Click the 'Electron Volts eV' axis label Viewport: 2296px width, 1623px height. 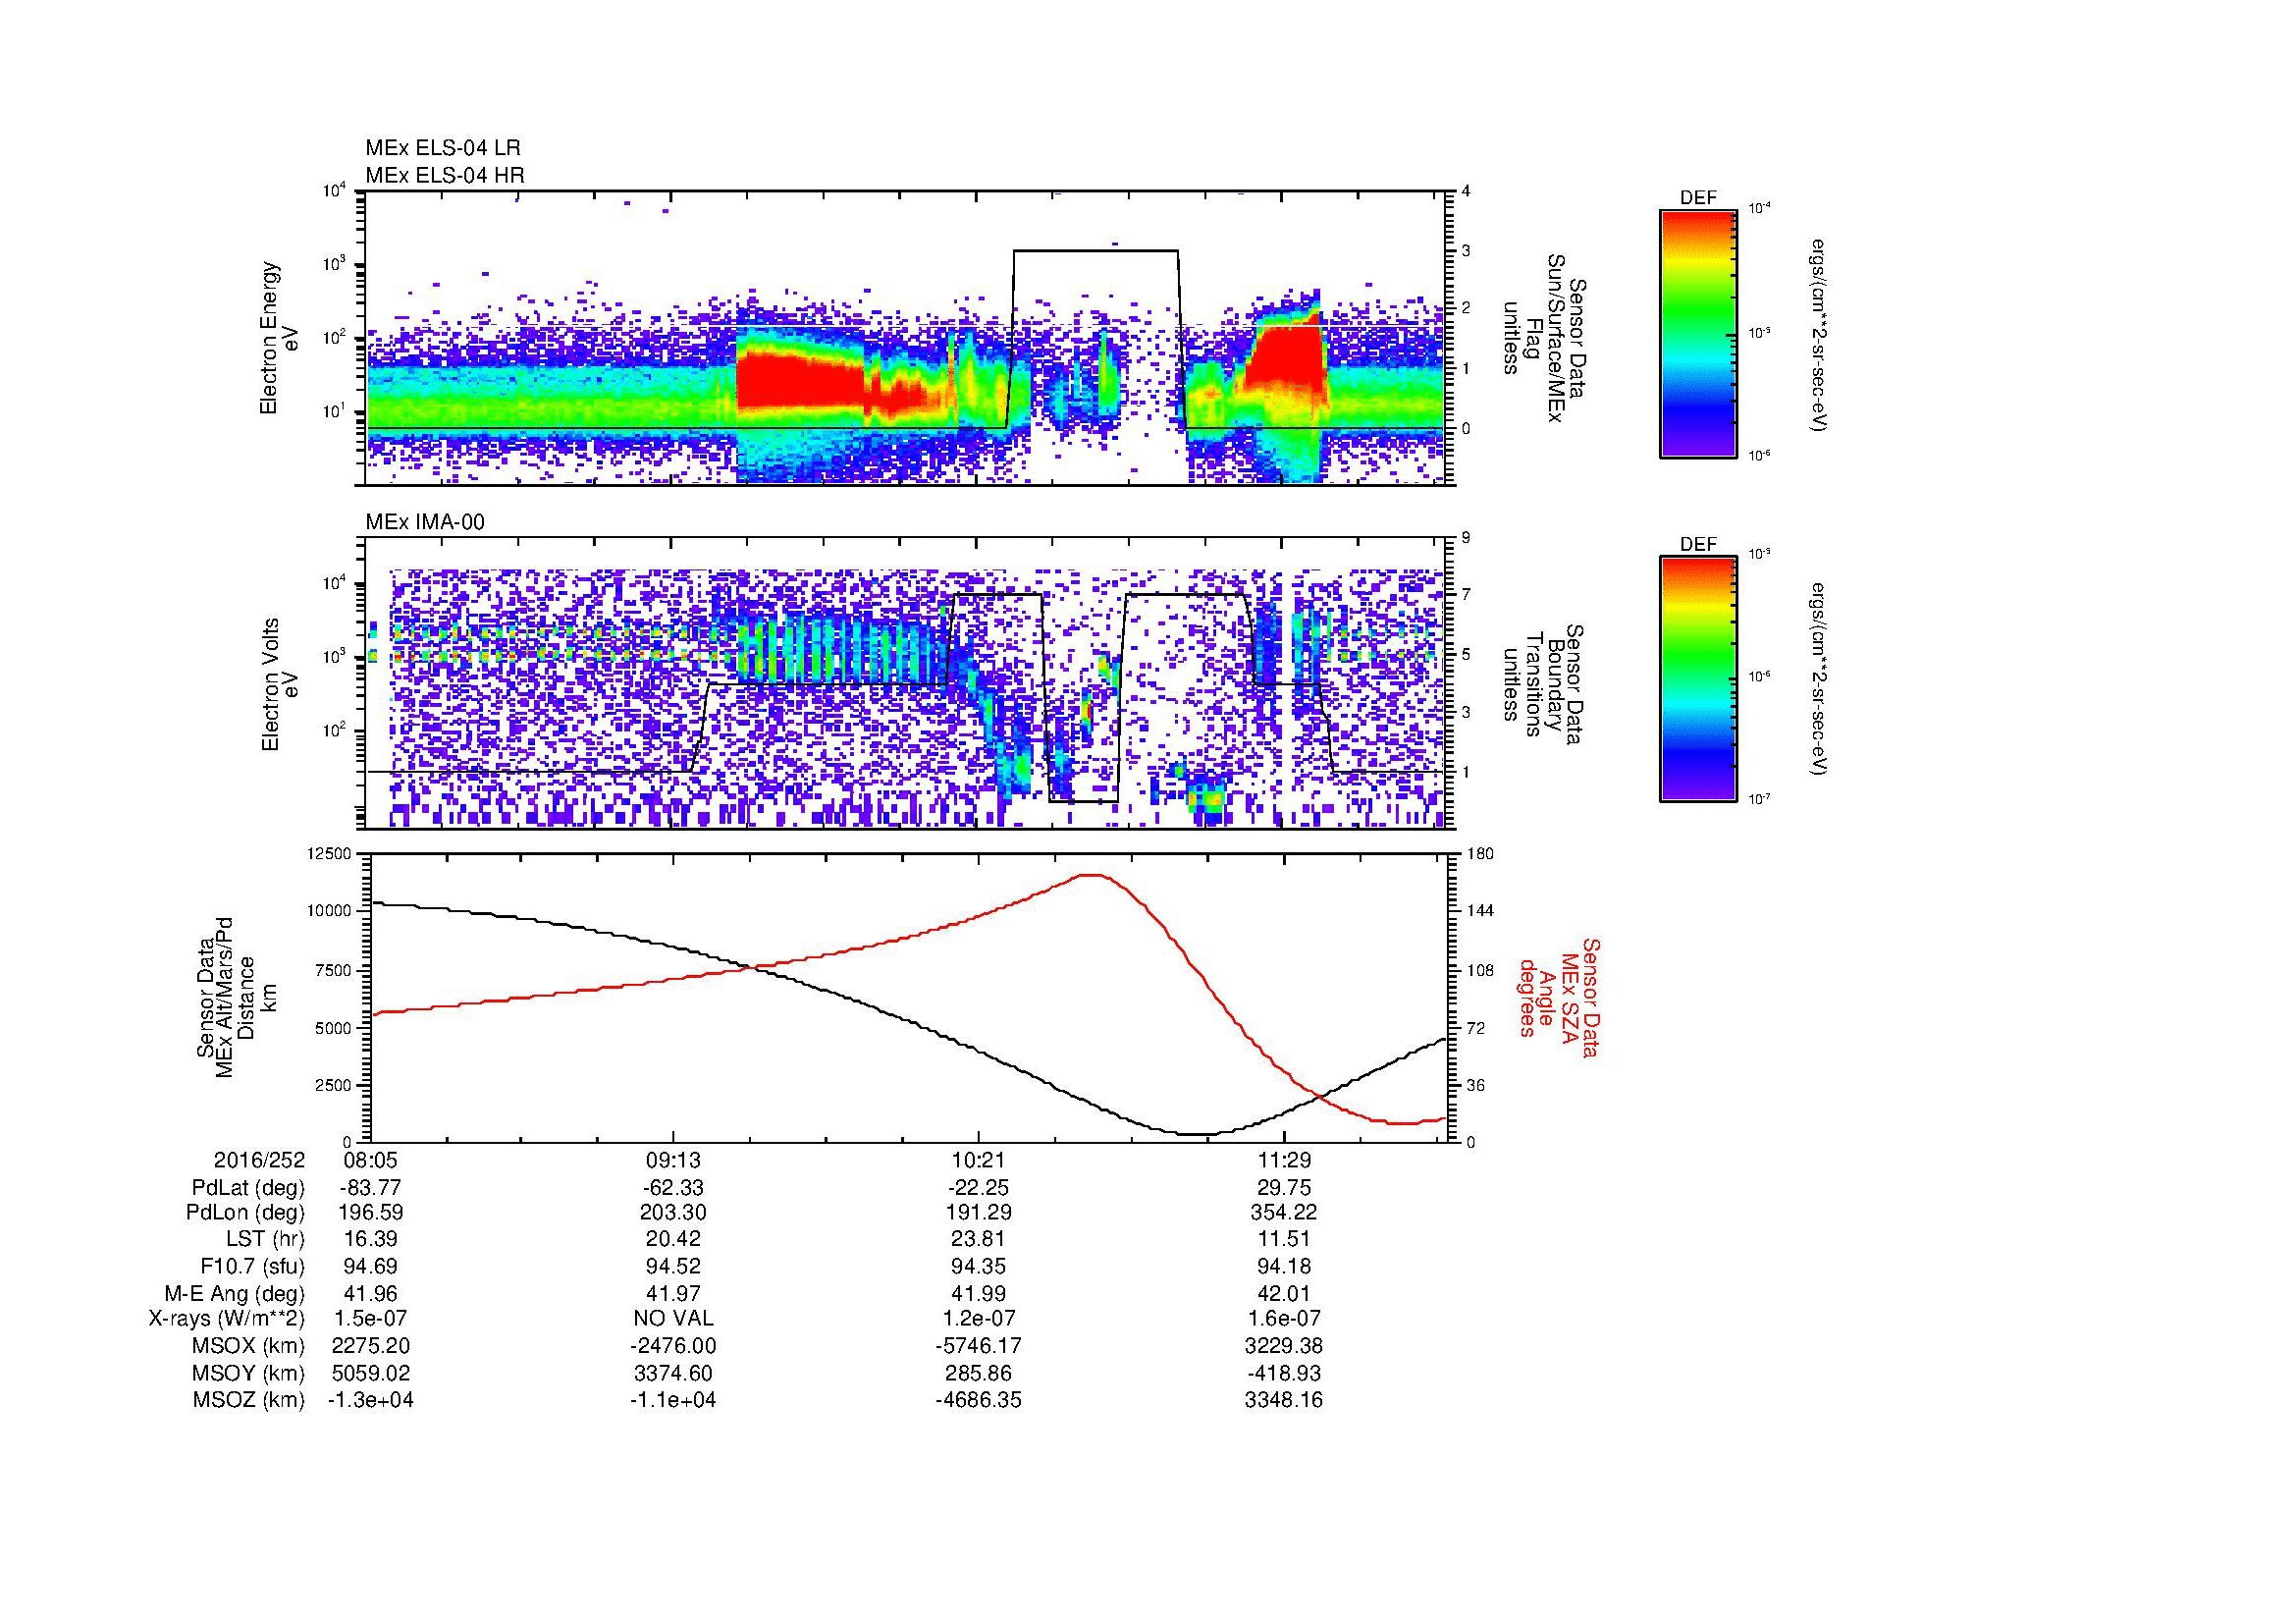coord(280,684)
